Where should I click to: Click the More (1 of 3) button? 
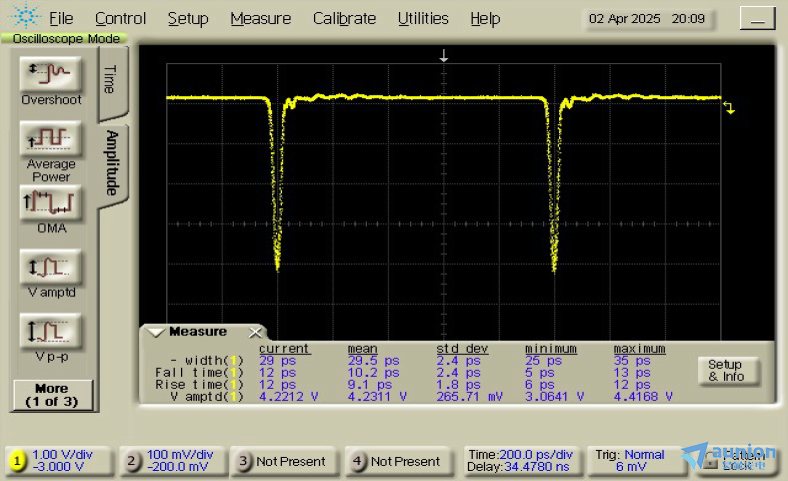click(x=51, y=395)
